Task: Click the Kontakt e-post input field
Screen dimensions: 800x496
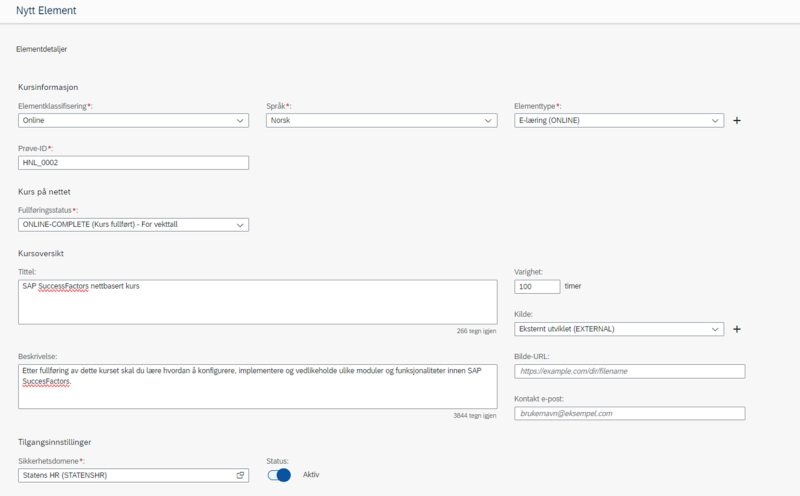Action: pyautogui.click(x=630, y=413)
